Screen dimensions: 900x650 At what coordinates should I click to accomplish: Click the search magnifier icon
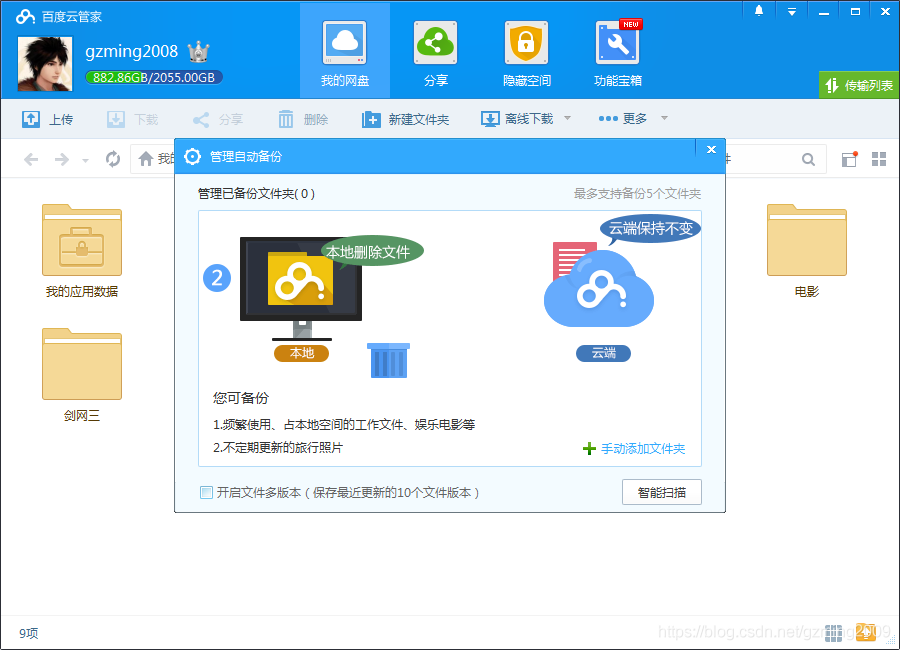point(808,159)
